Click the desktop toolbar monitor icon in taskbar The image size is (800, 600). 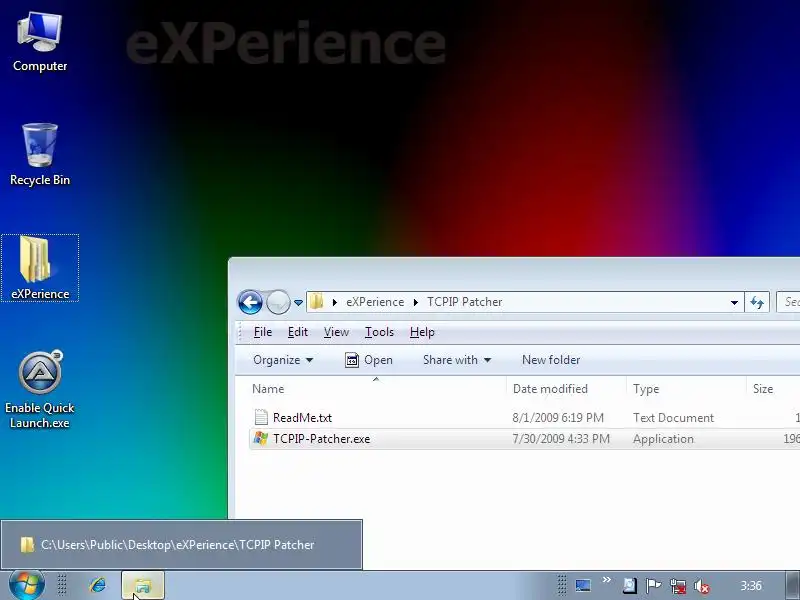click(583, 585)
